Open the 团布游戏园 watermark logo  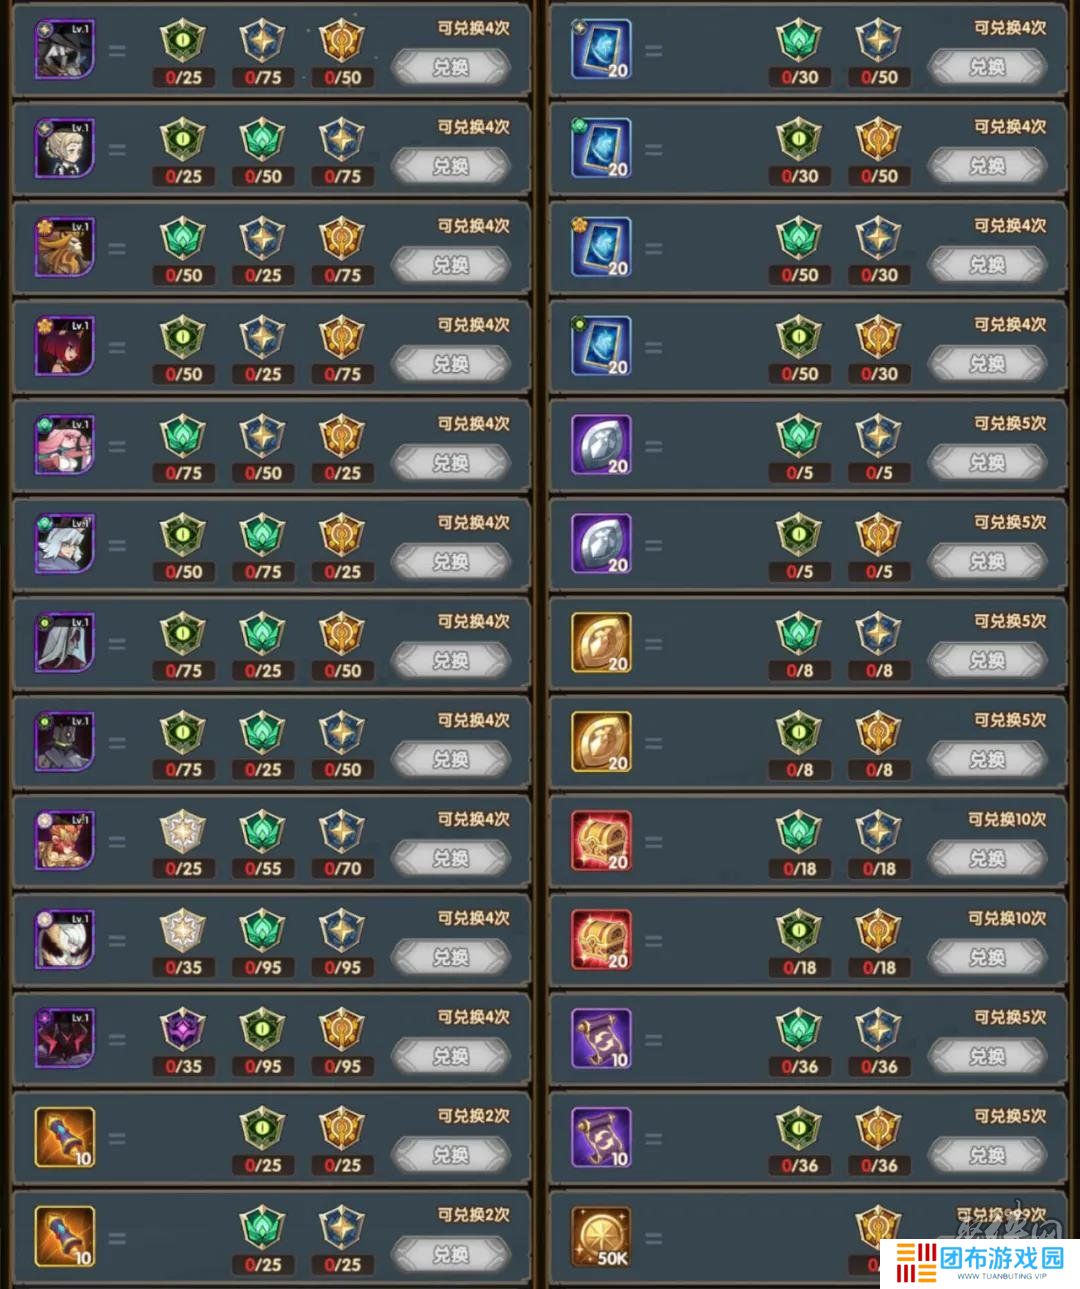pos(980,1262)
